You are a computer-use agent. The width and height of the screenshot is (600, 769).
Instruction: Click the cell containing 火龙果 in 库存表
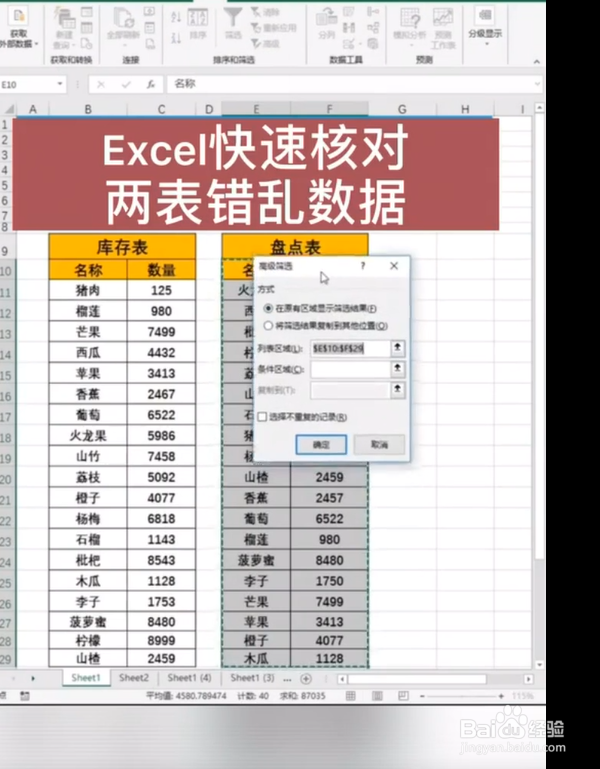coord(88,436)
